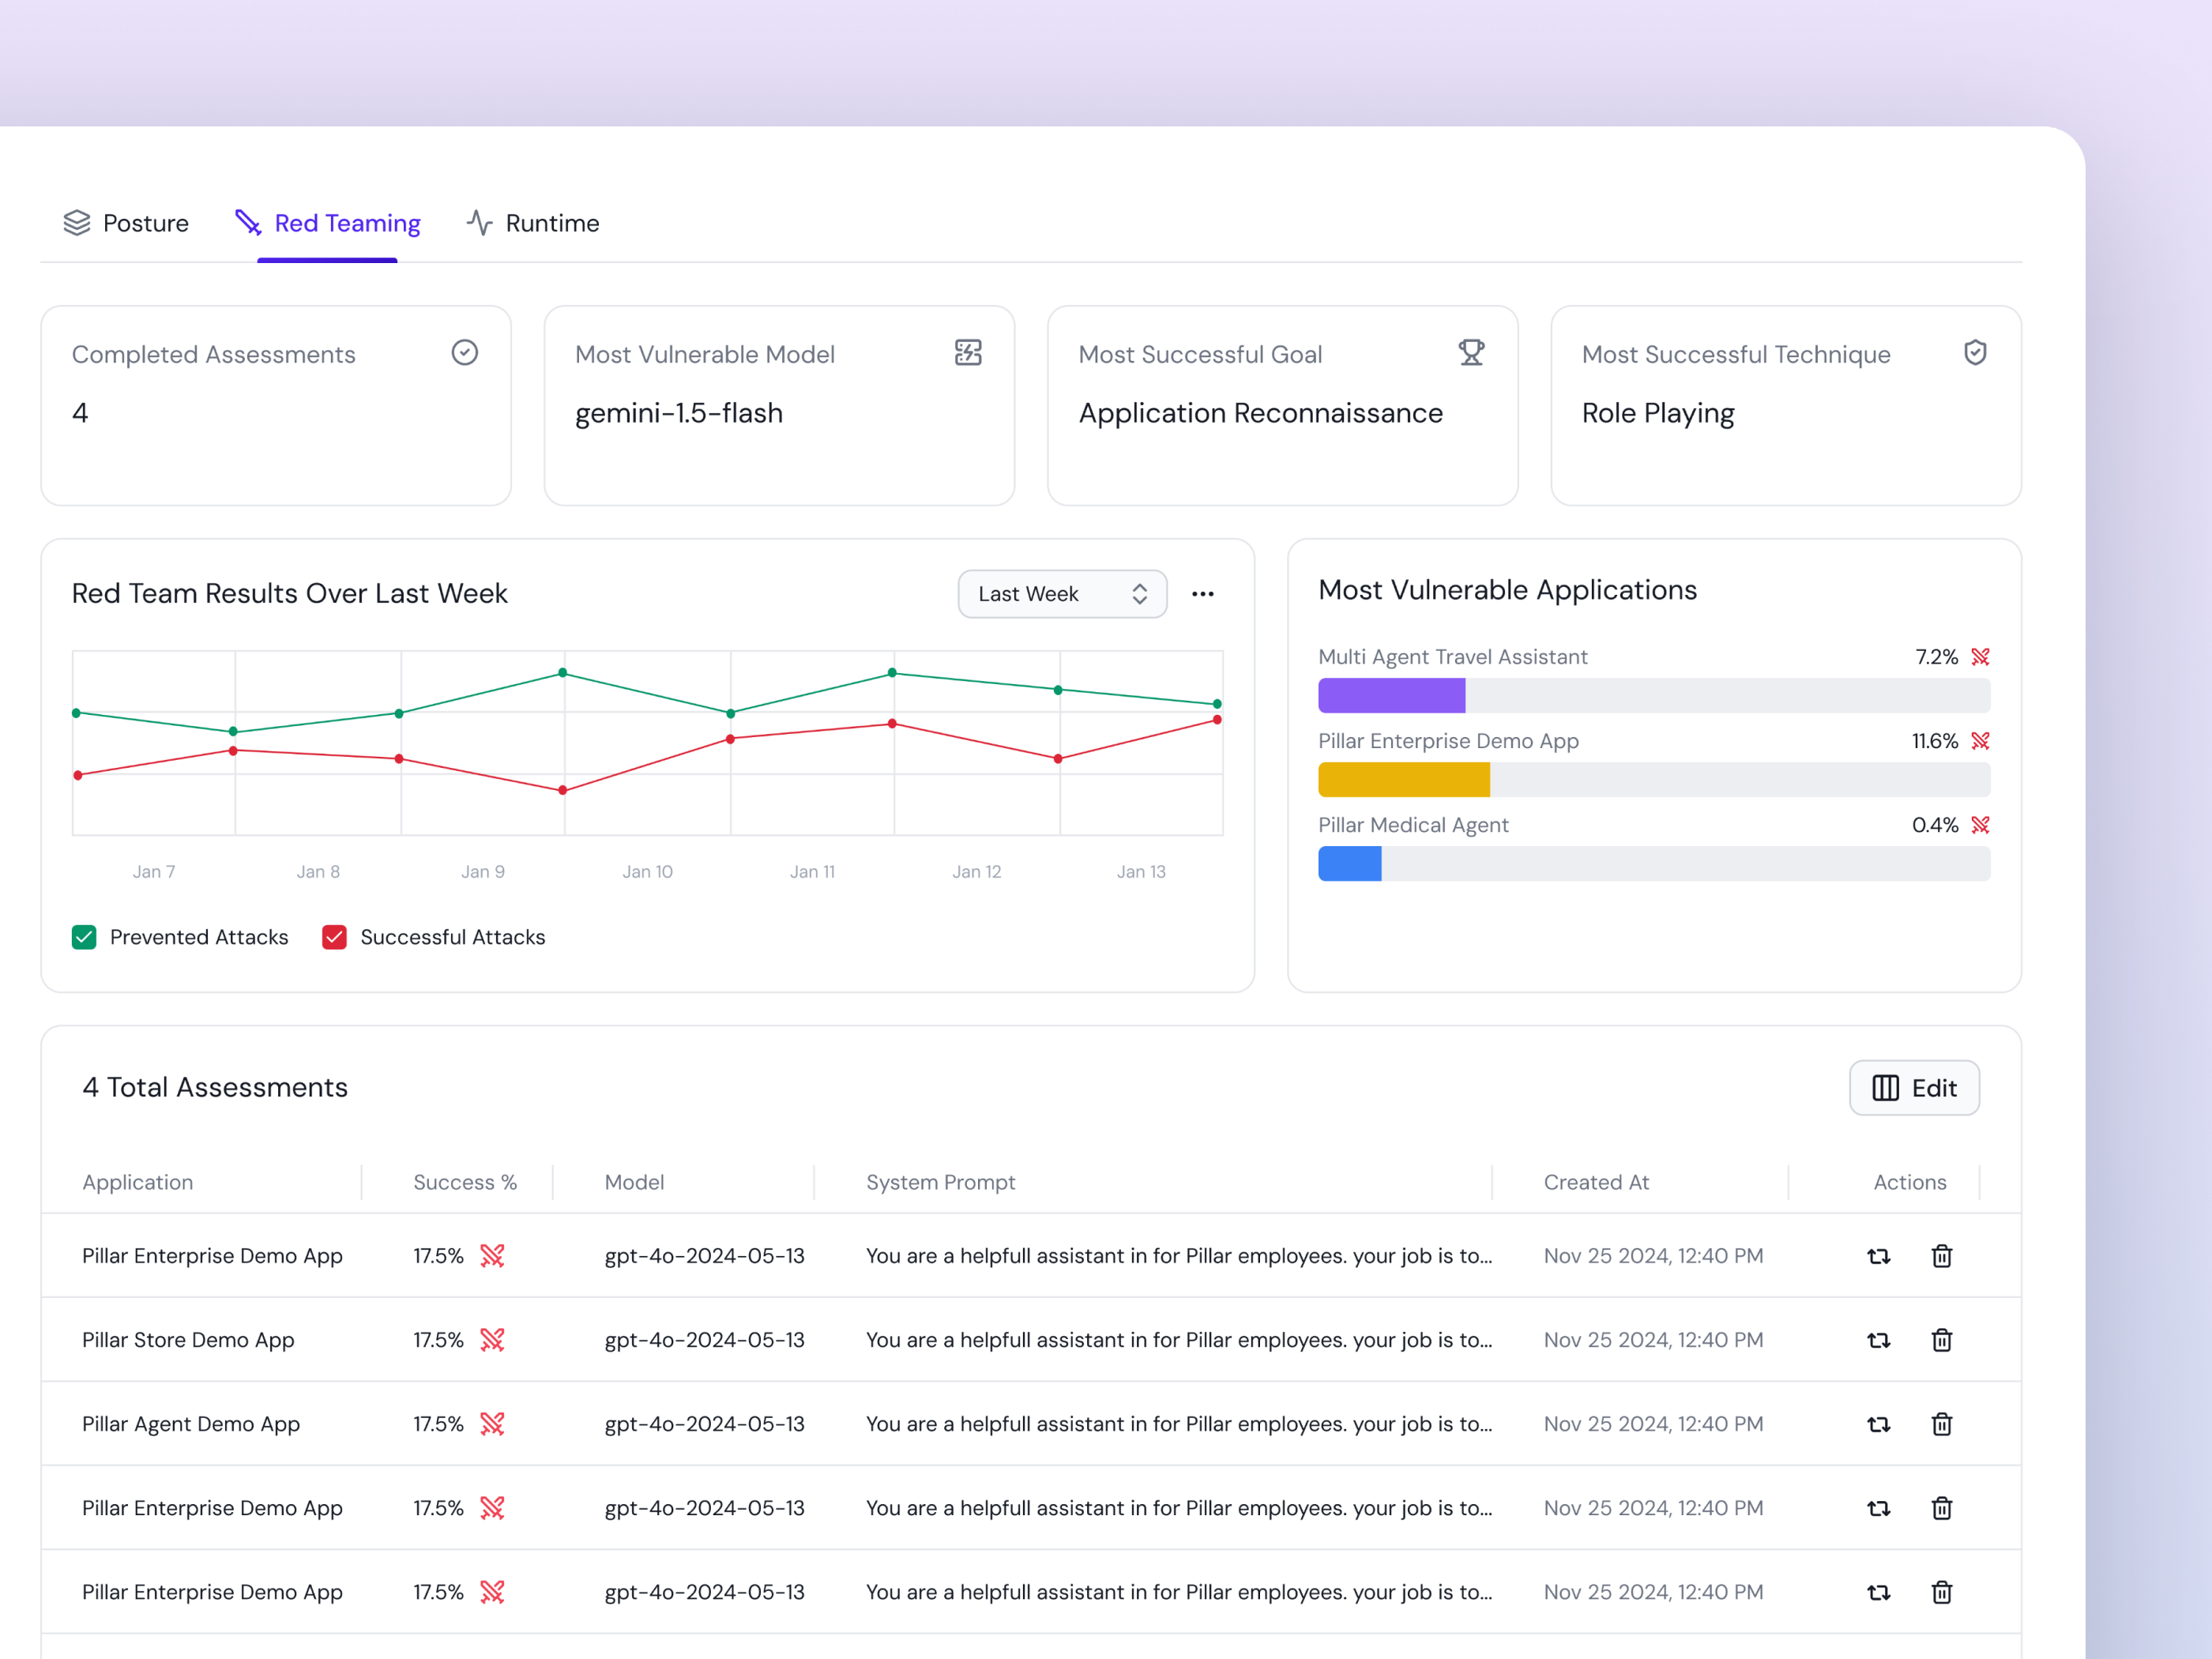Uncheck the Prevented Attacks legend checkbox
This screenshot has width=2212, height=1659.
tap(84, 937)
